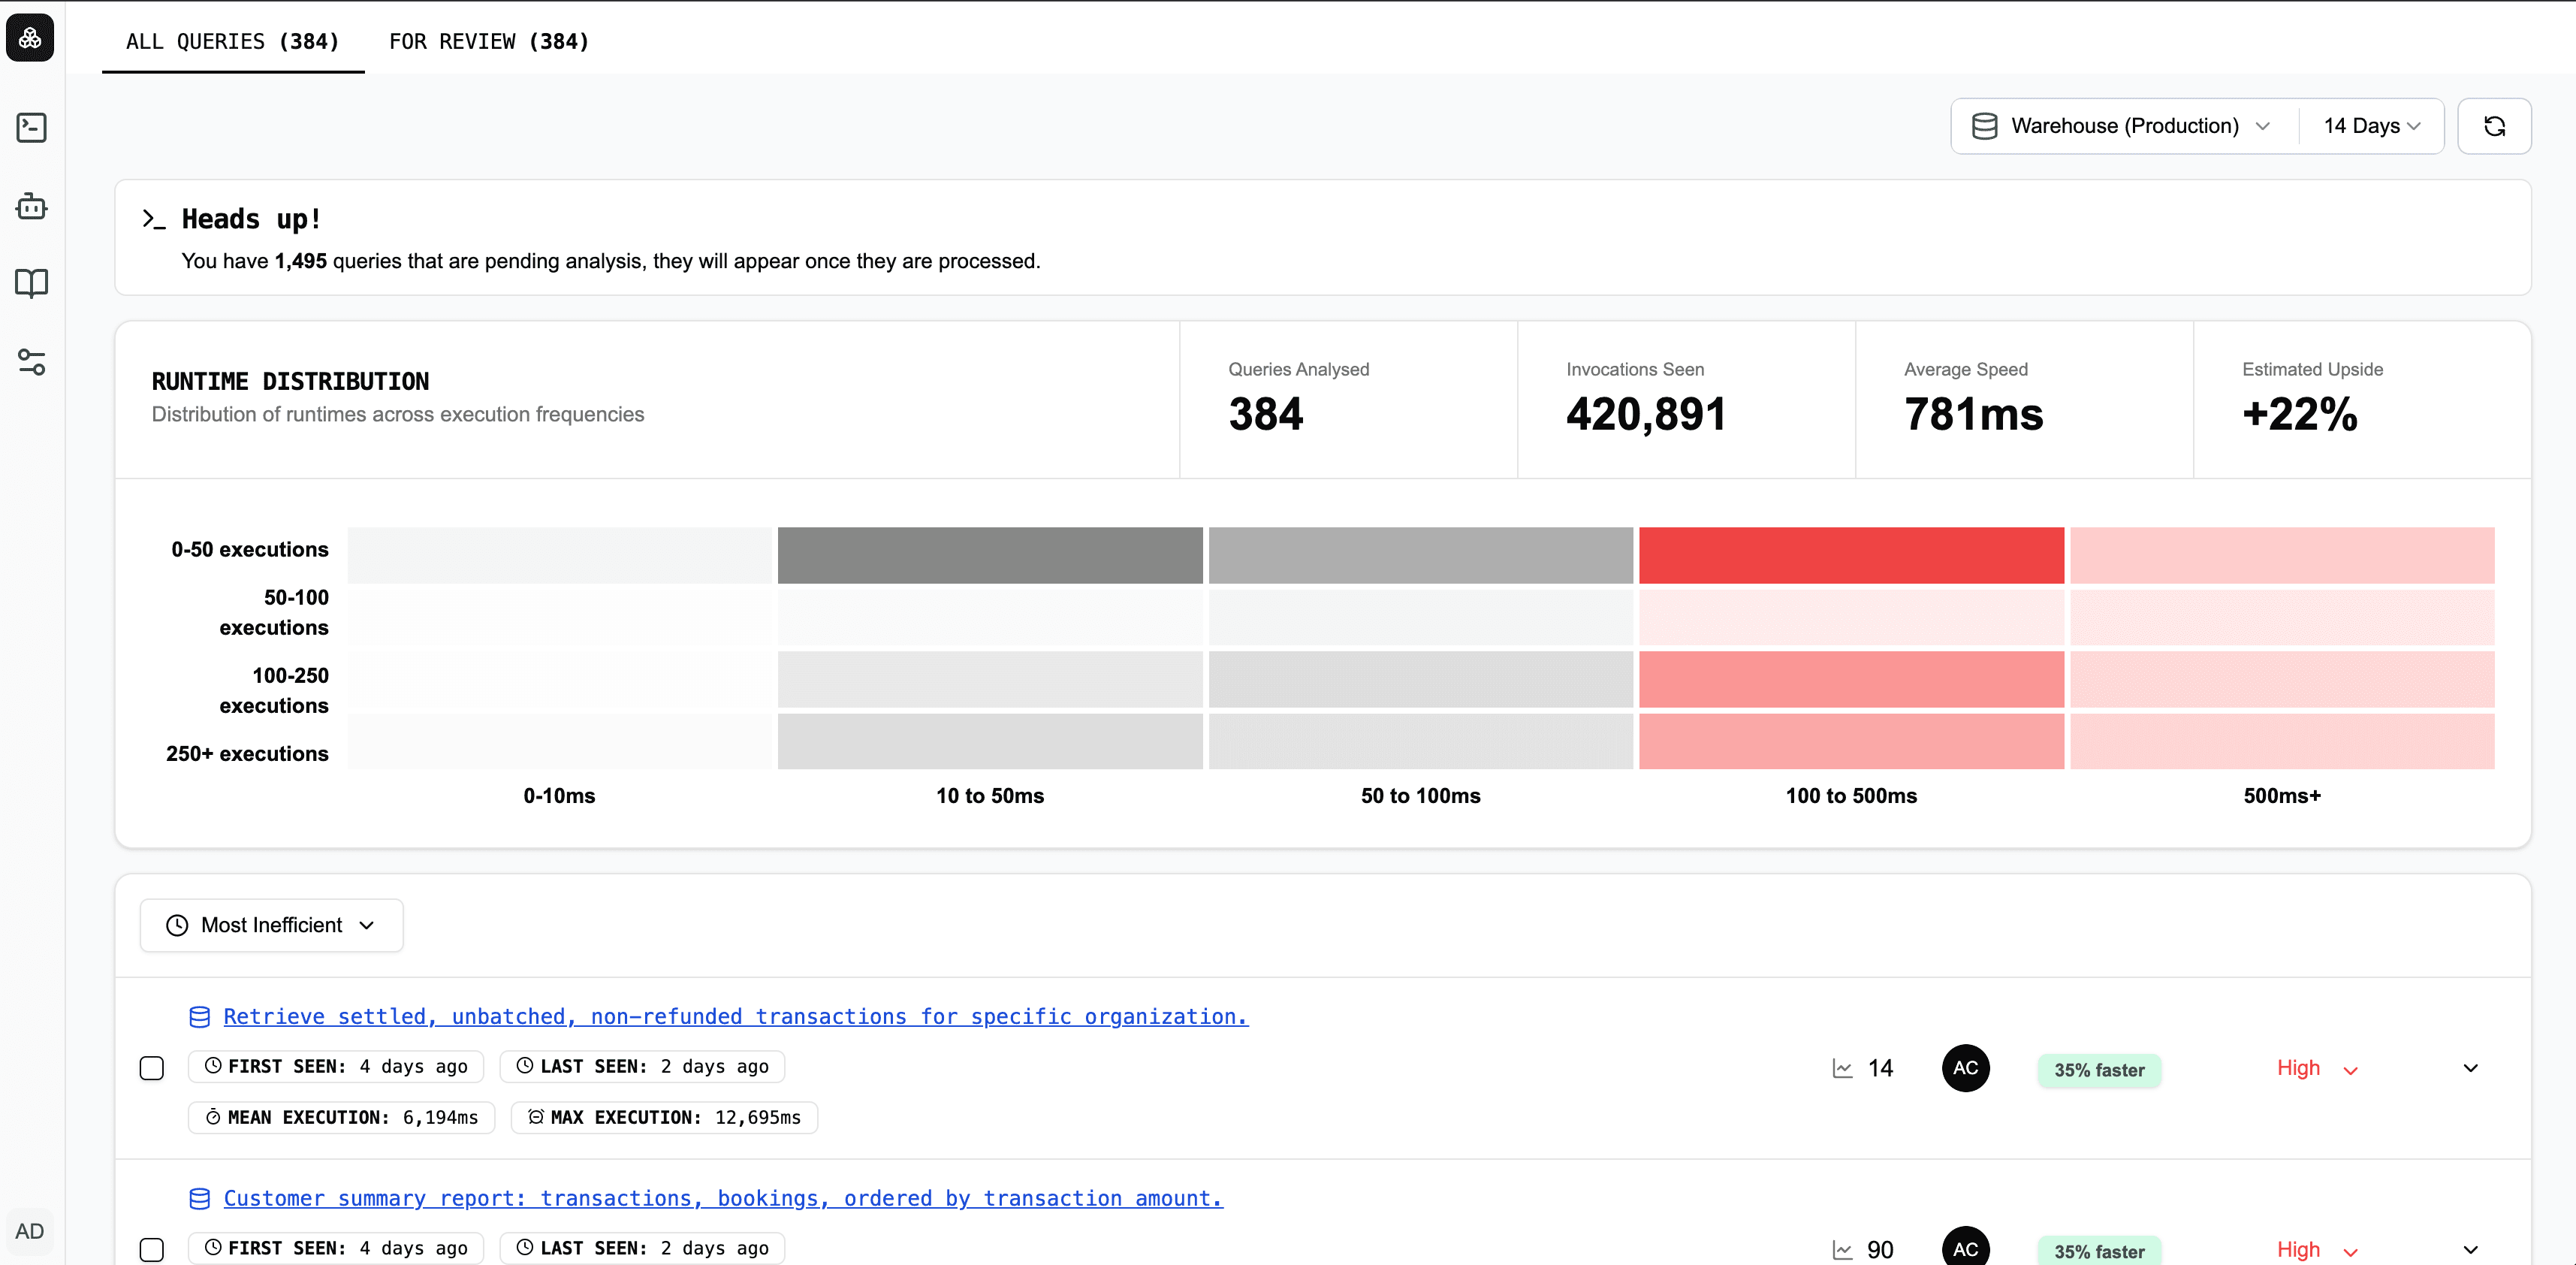Click the trend chart icon showing 14 invocations
This screenshot has width=2576, height=1265.
[1843, 1067]
